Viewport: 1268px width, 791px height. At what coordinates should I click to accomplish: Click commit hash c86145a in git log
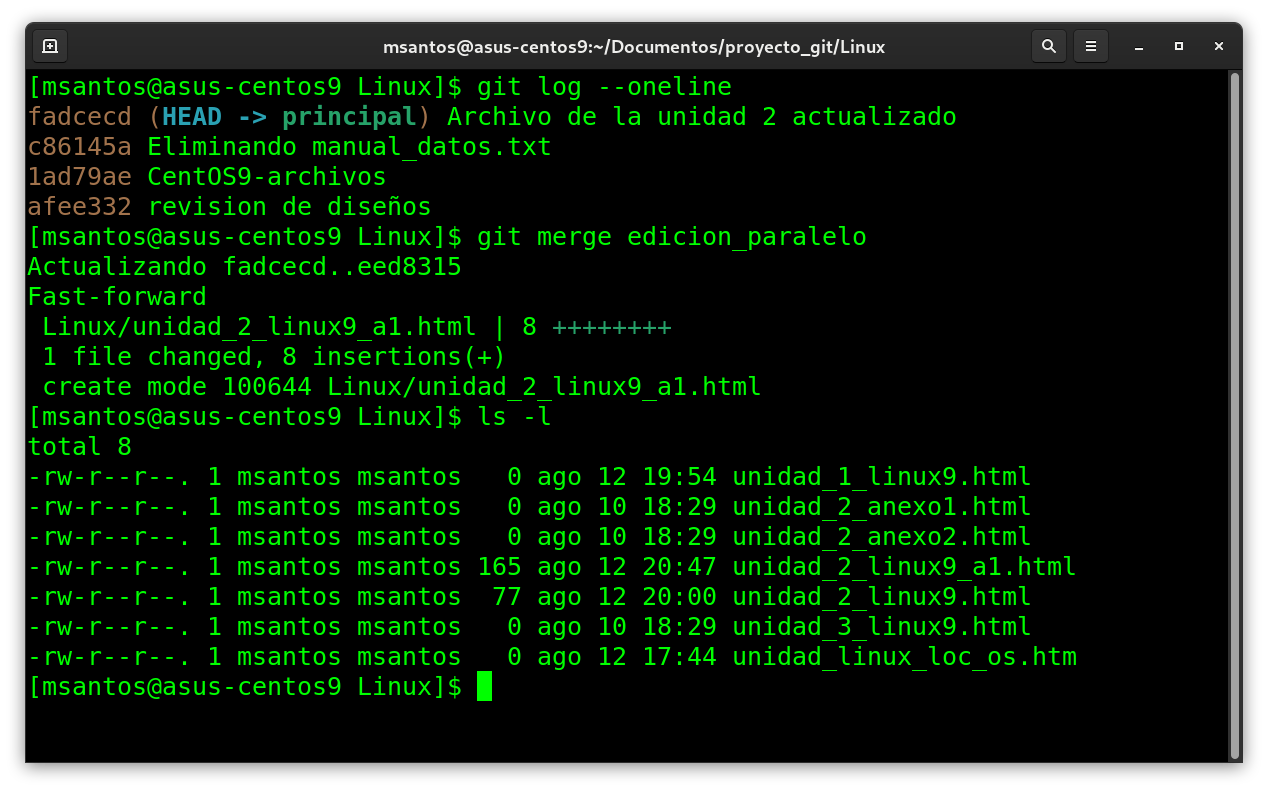pyautogui.click(x=79, y=147)
